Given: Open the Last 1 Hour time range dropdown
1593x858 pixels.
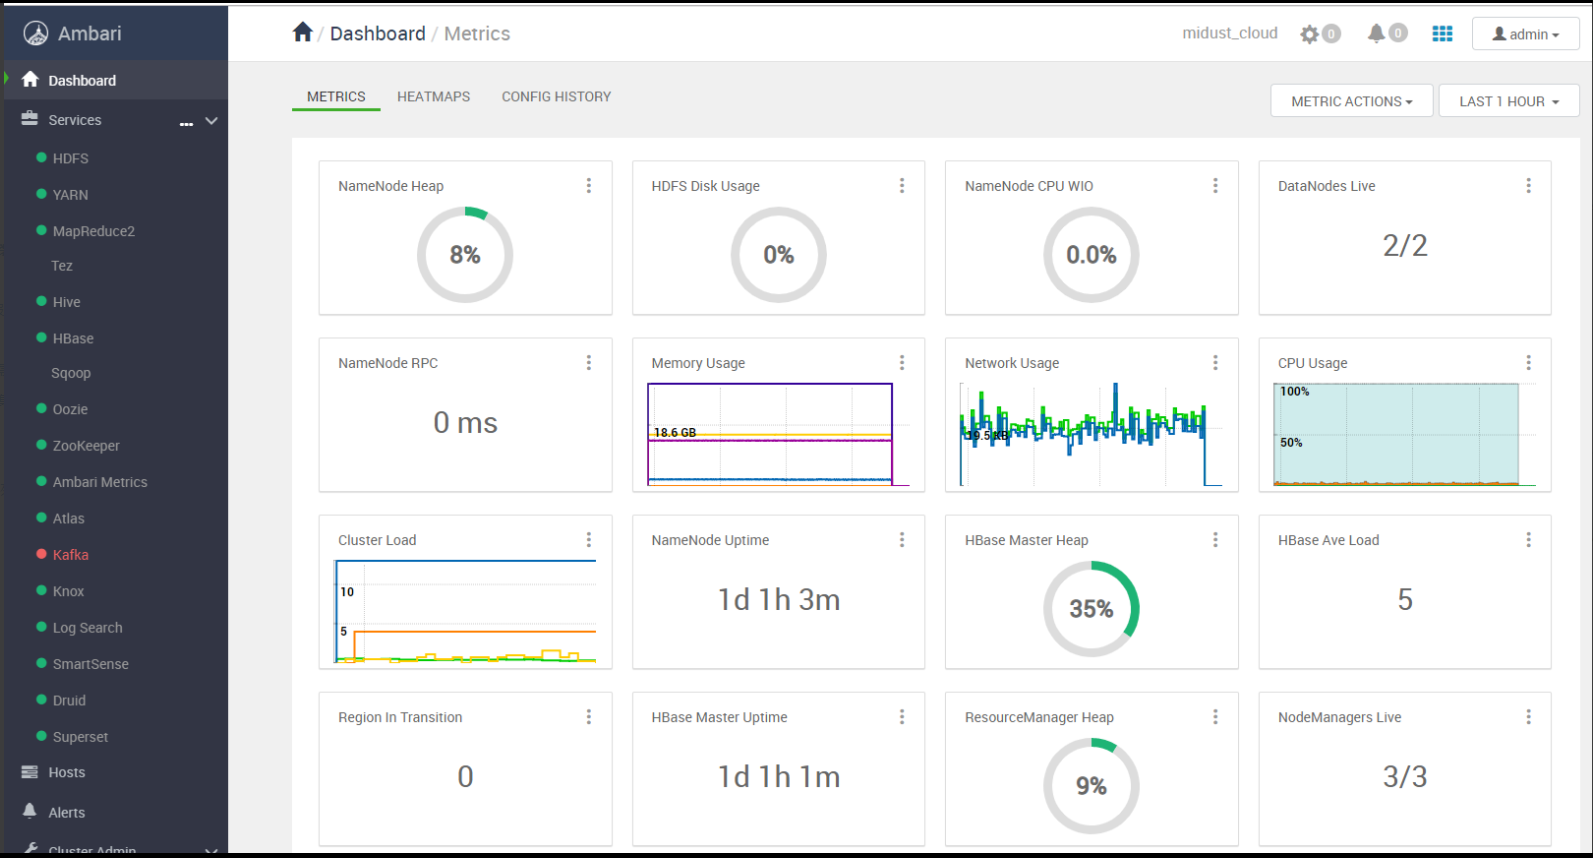Looking at the screenshot, I should click(1509, 101).
